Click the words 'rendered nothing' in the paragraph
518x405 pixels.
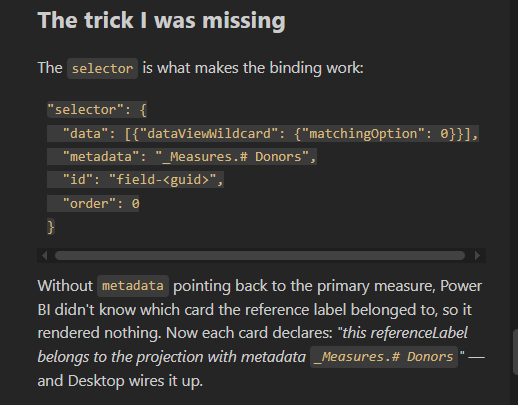pyautogui.click(x=99, y=333)
